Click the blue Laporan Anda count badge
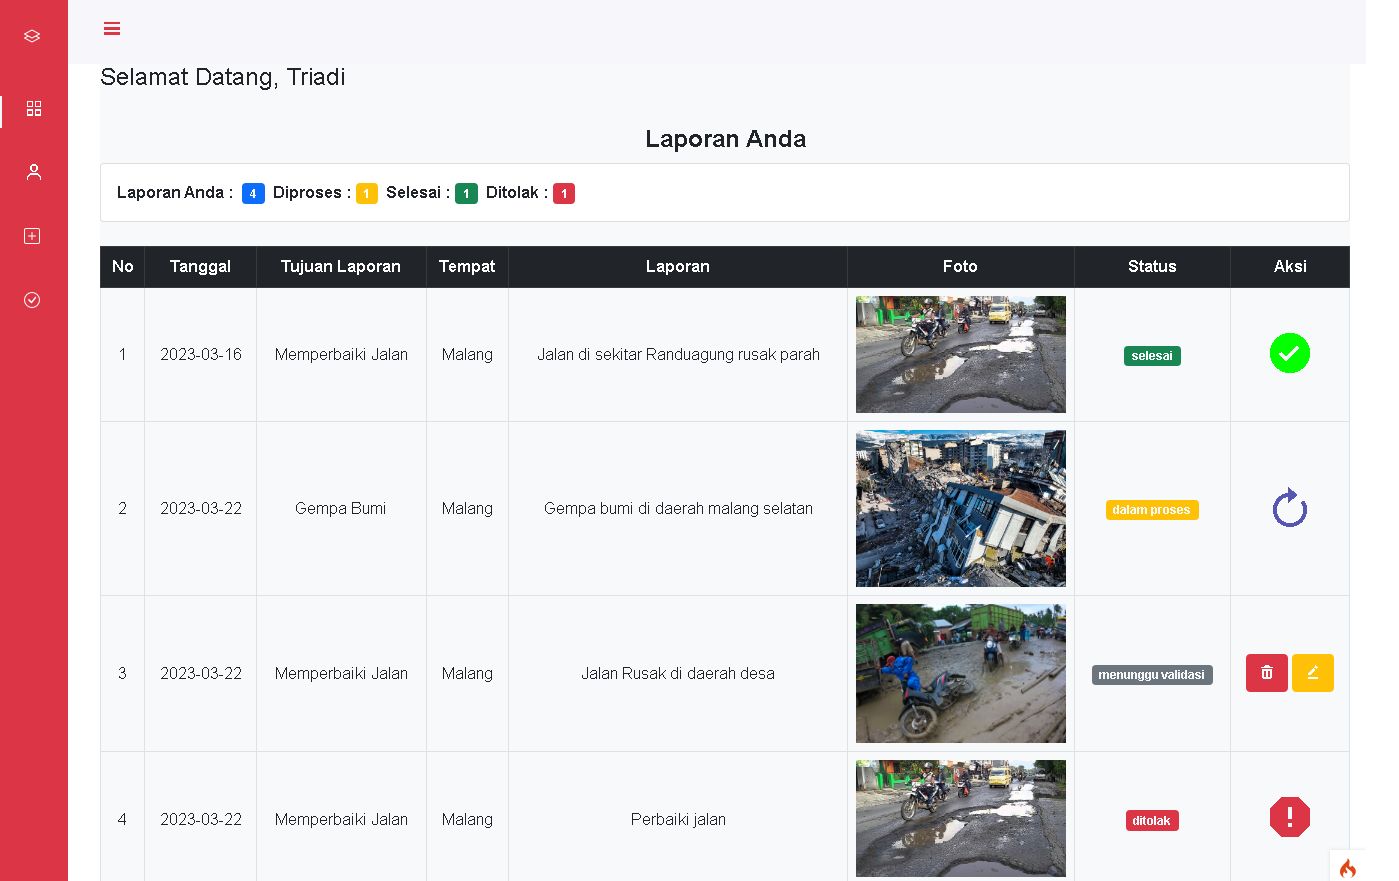Image resolution: width=1399 pixels, height=881 pixels. pos(253,194)
